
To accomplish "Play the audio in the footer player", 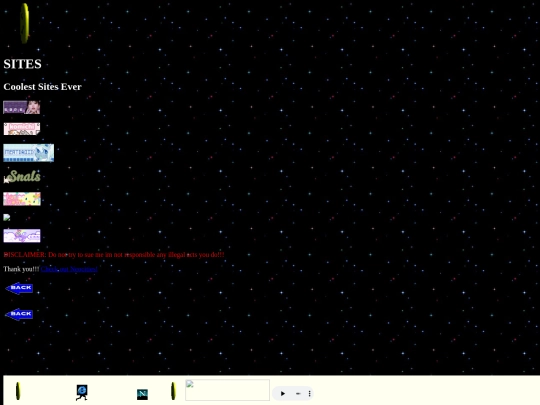I will tap(283, 393).
